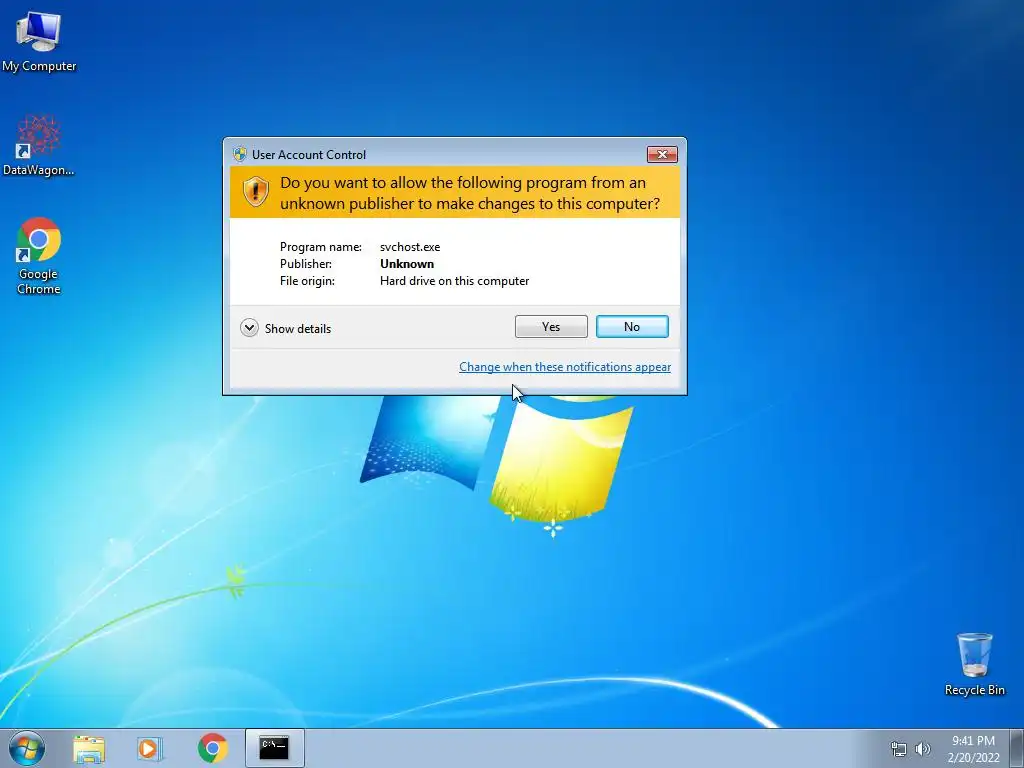Close the User Account Control dialog

(662, 154)
